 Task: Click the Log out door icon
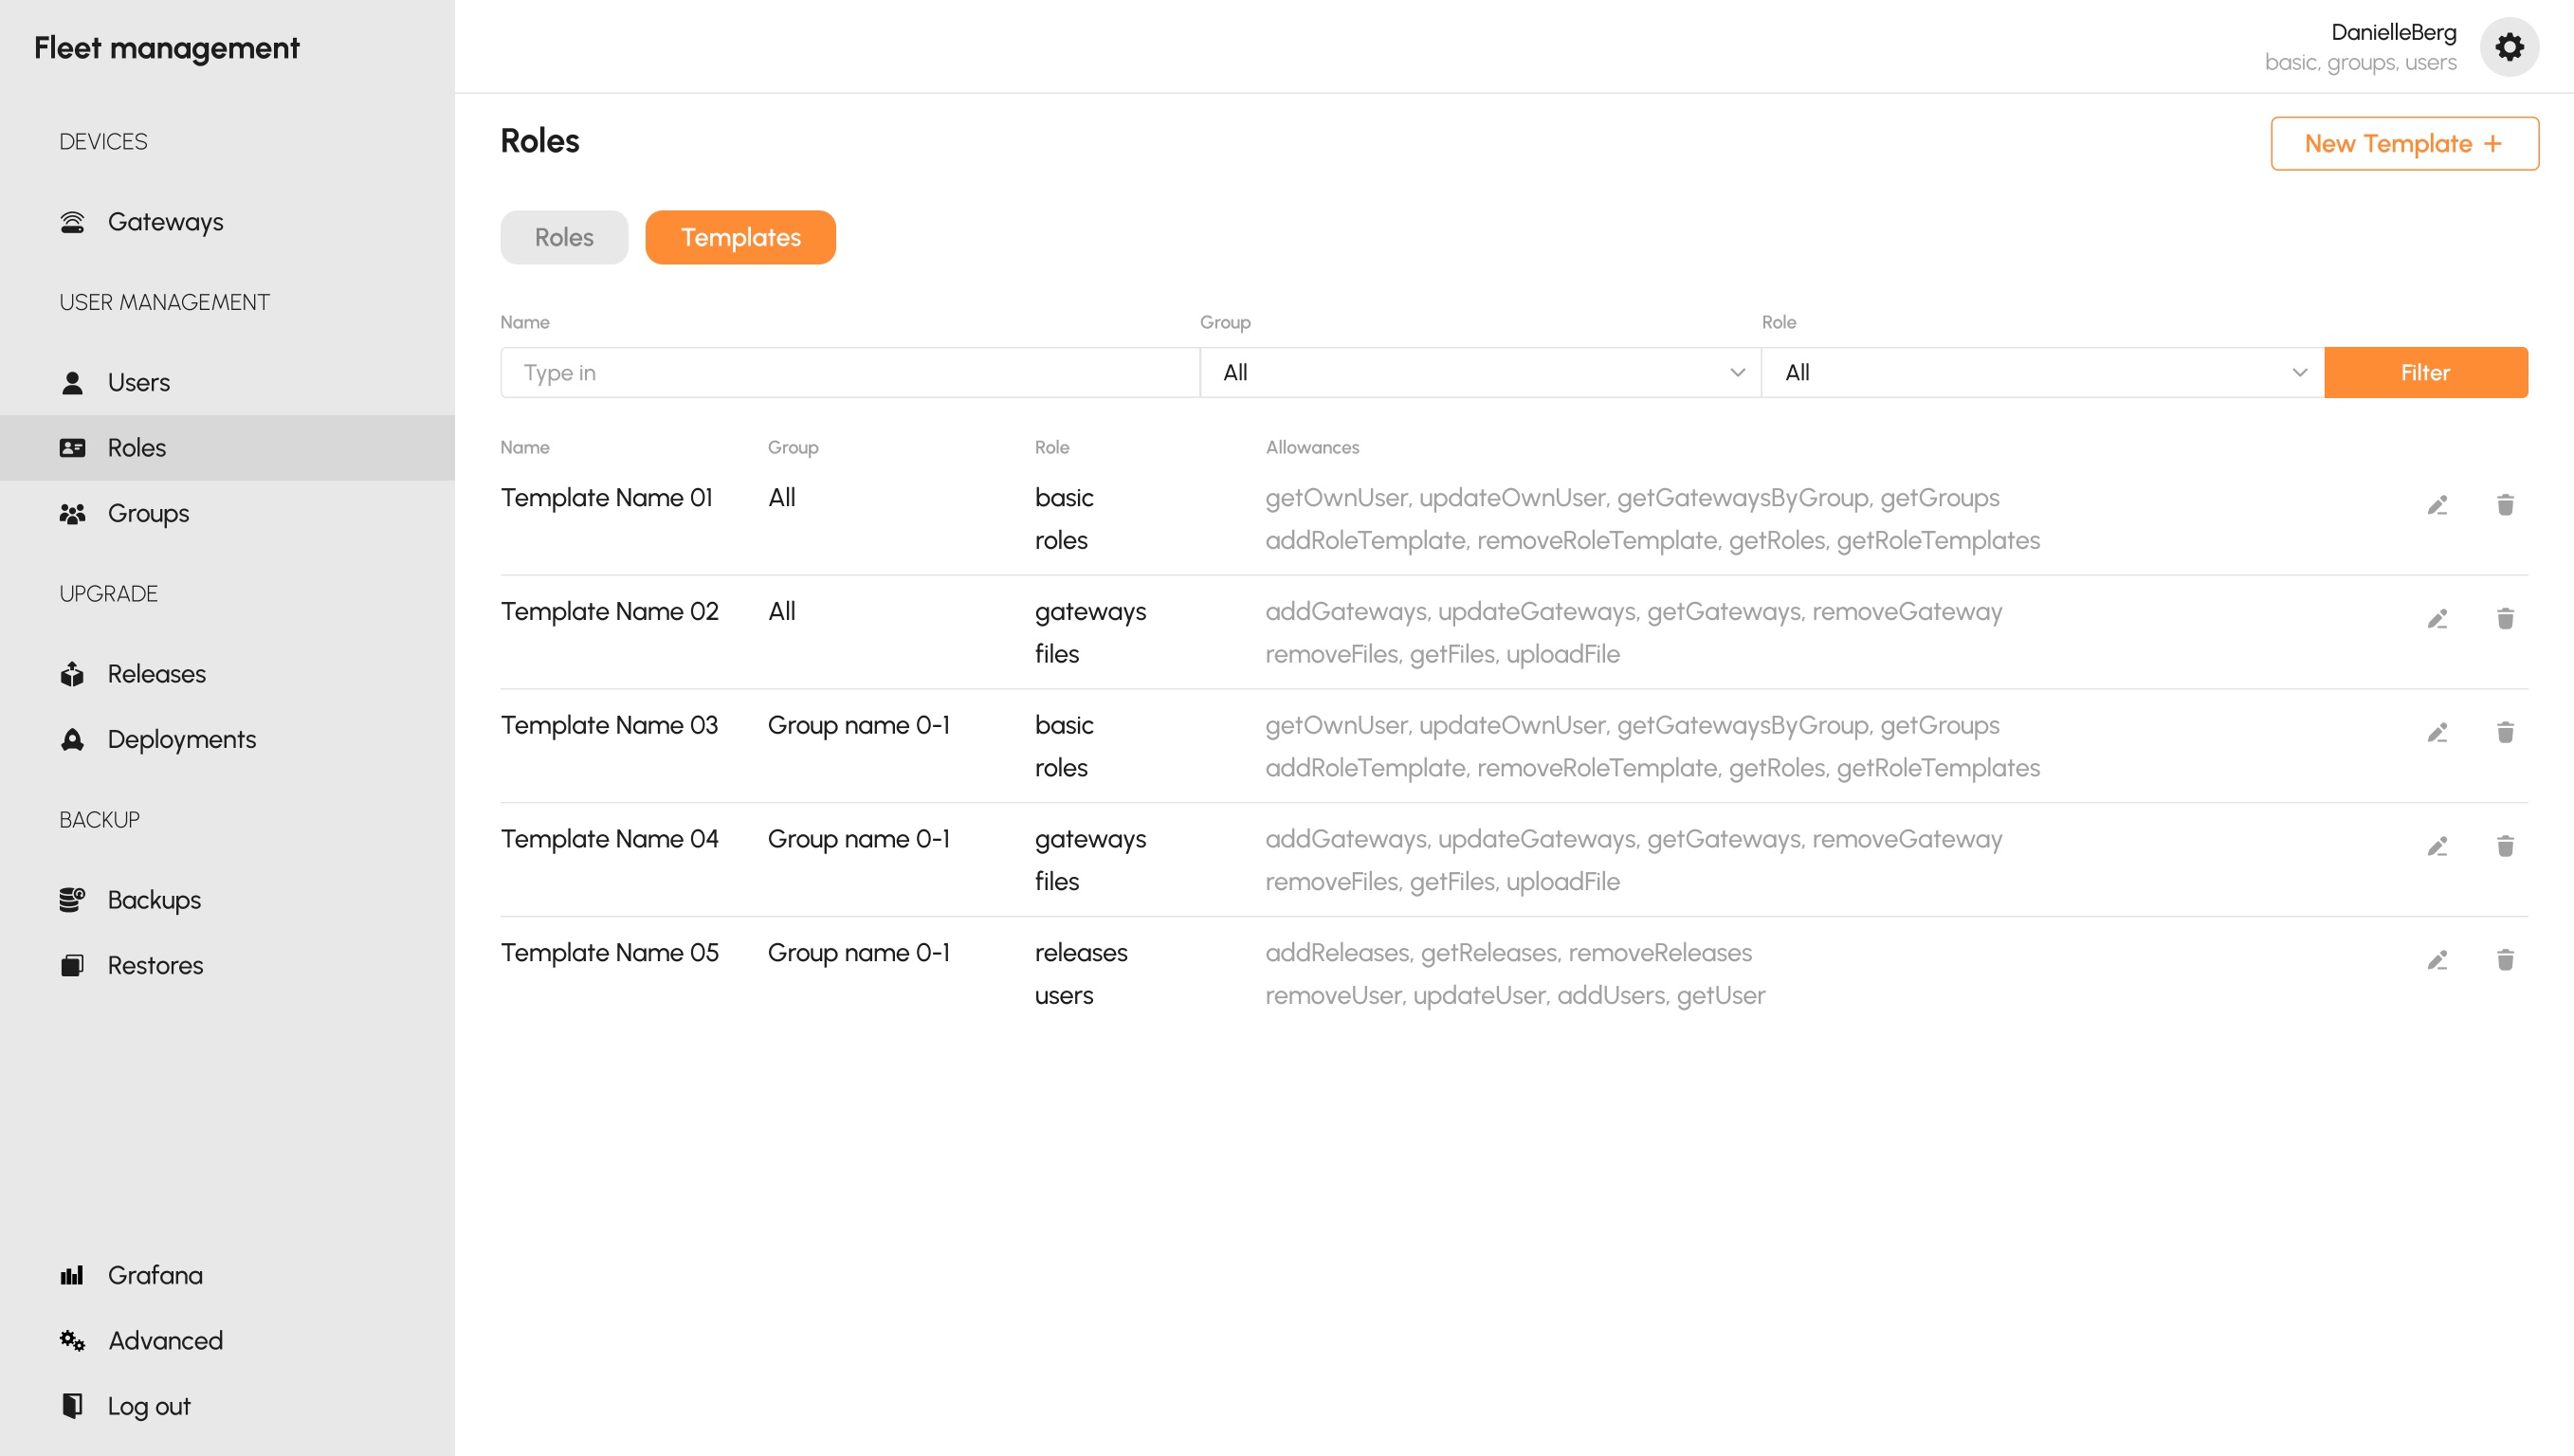pos(72,1406)
